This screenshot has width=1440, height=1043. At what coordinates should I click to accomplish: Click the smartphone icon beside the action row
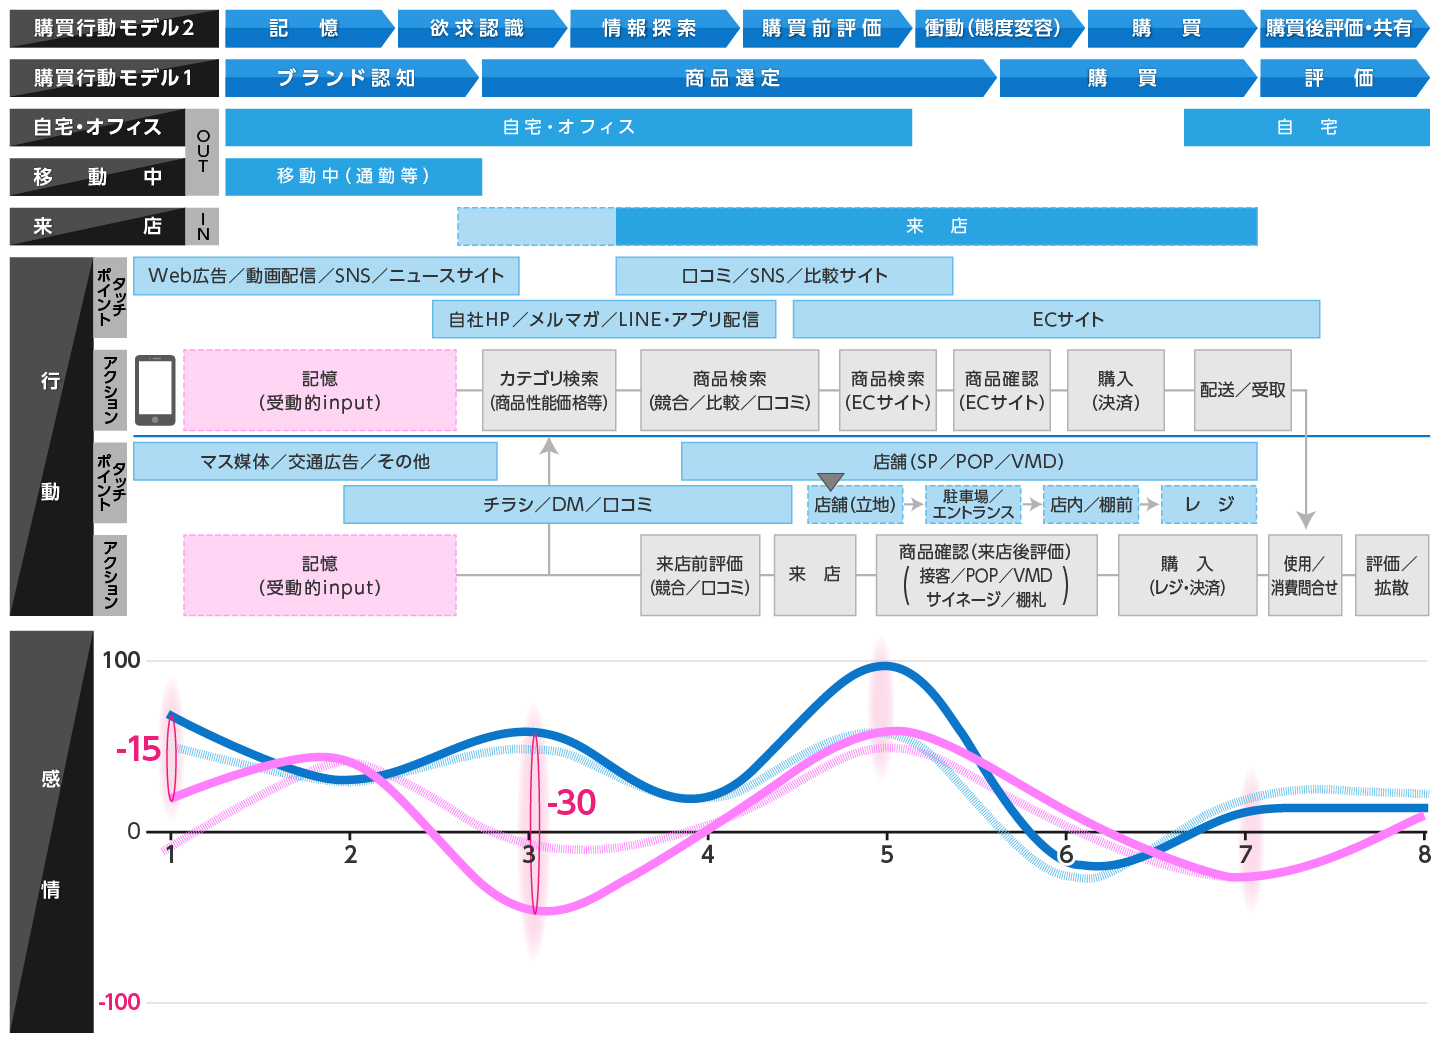[155, 390]
